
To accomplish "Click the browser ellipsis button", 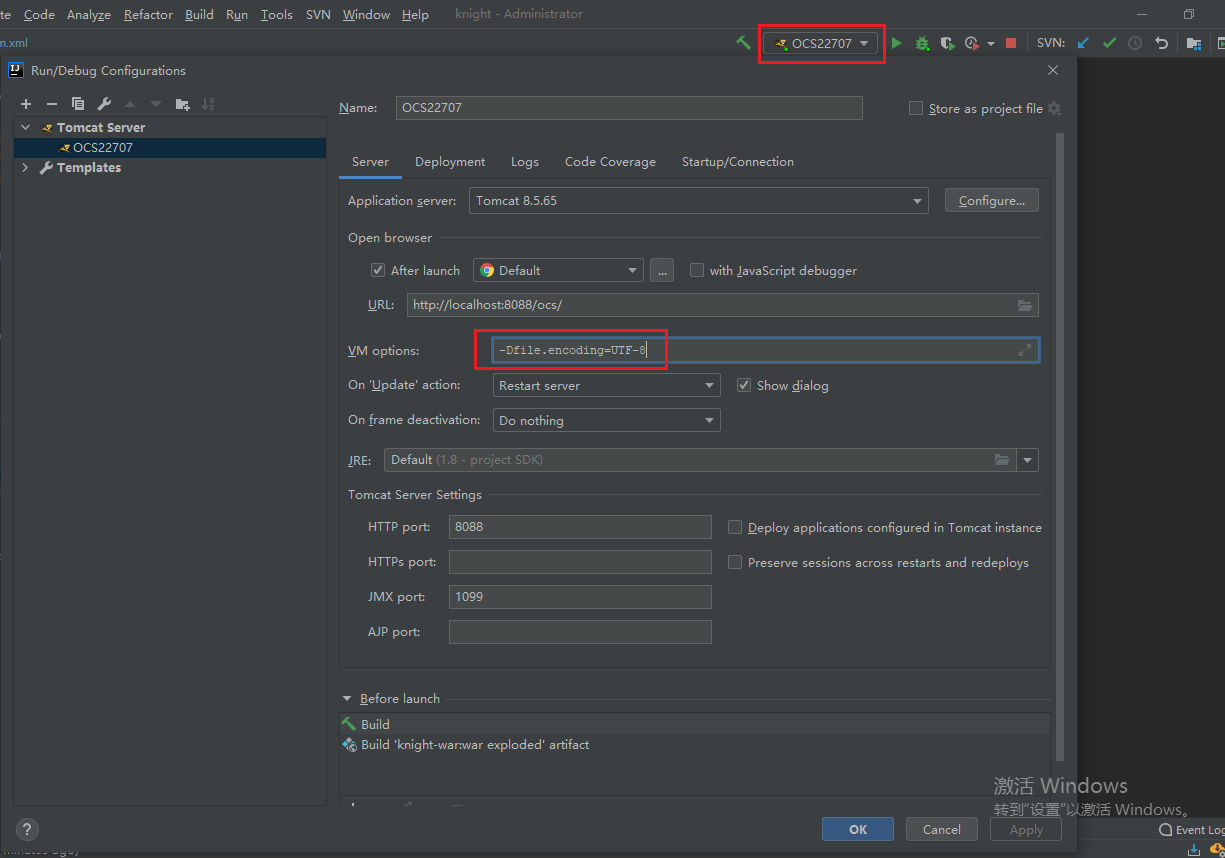I will point(662,270).
